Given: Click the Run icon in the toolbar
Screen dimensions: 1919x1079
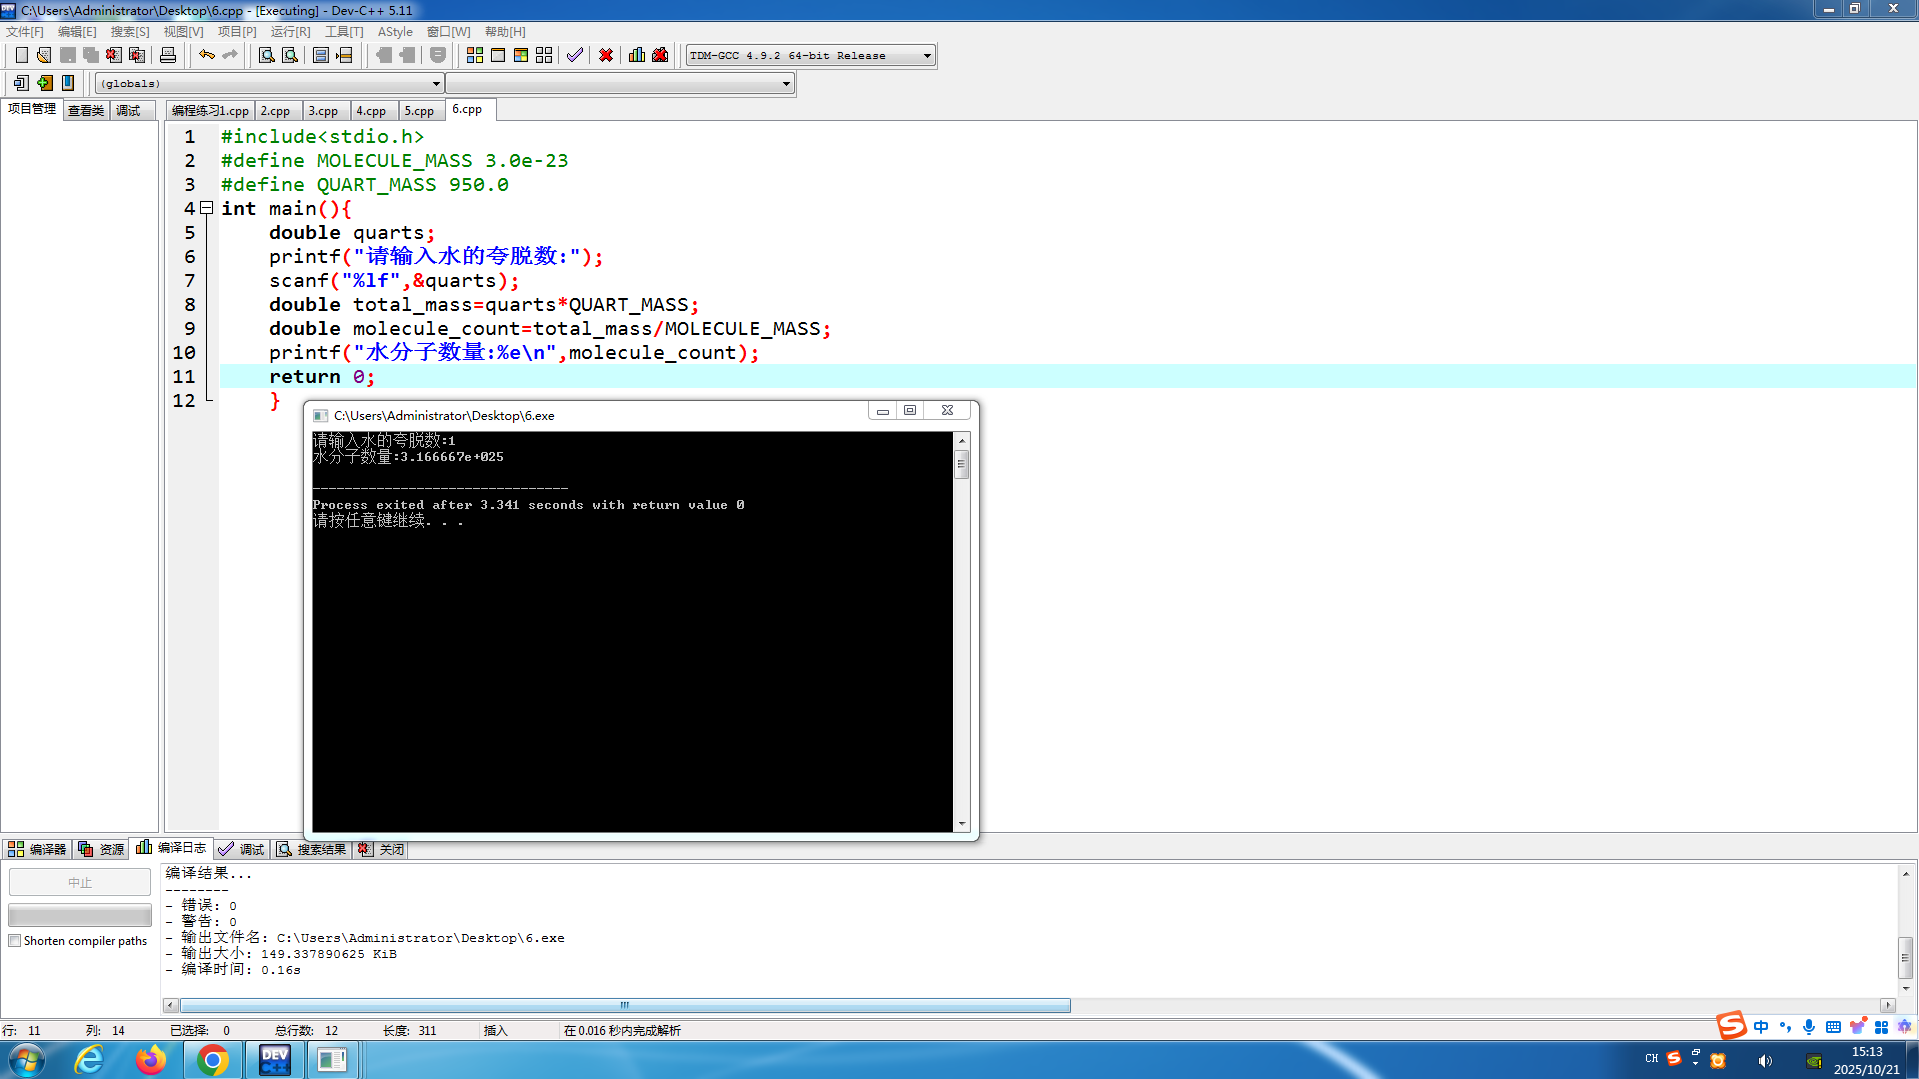Looking at the screenshot, I should 498,55.
